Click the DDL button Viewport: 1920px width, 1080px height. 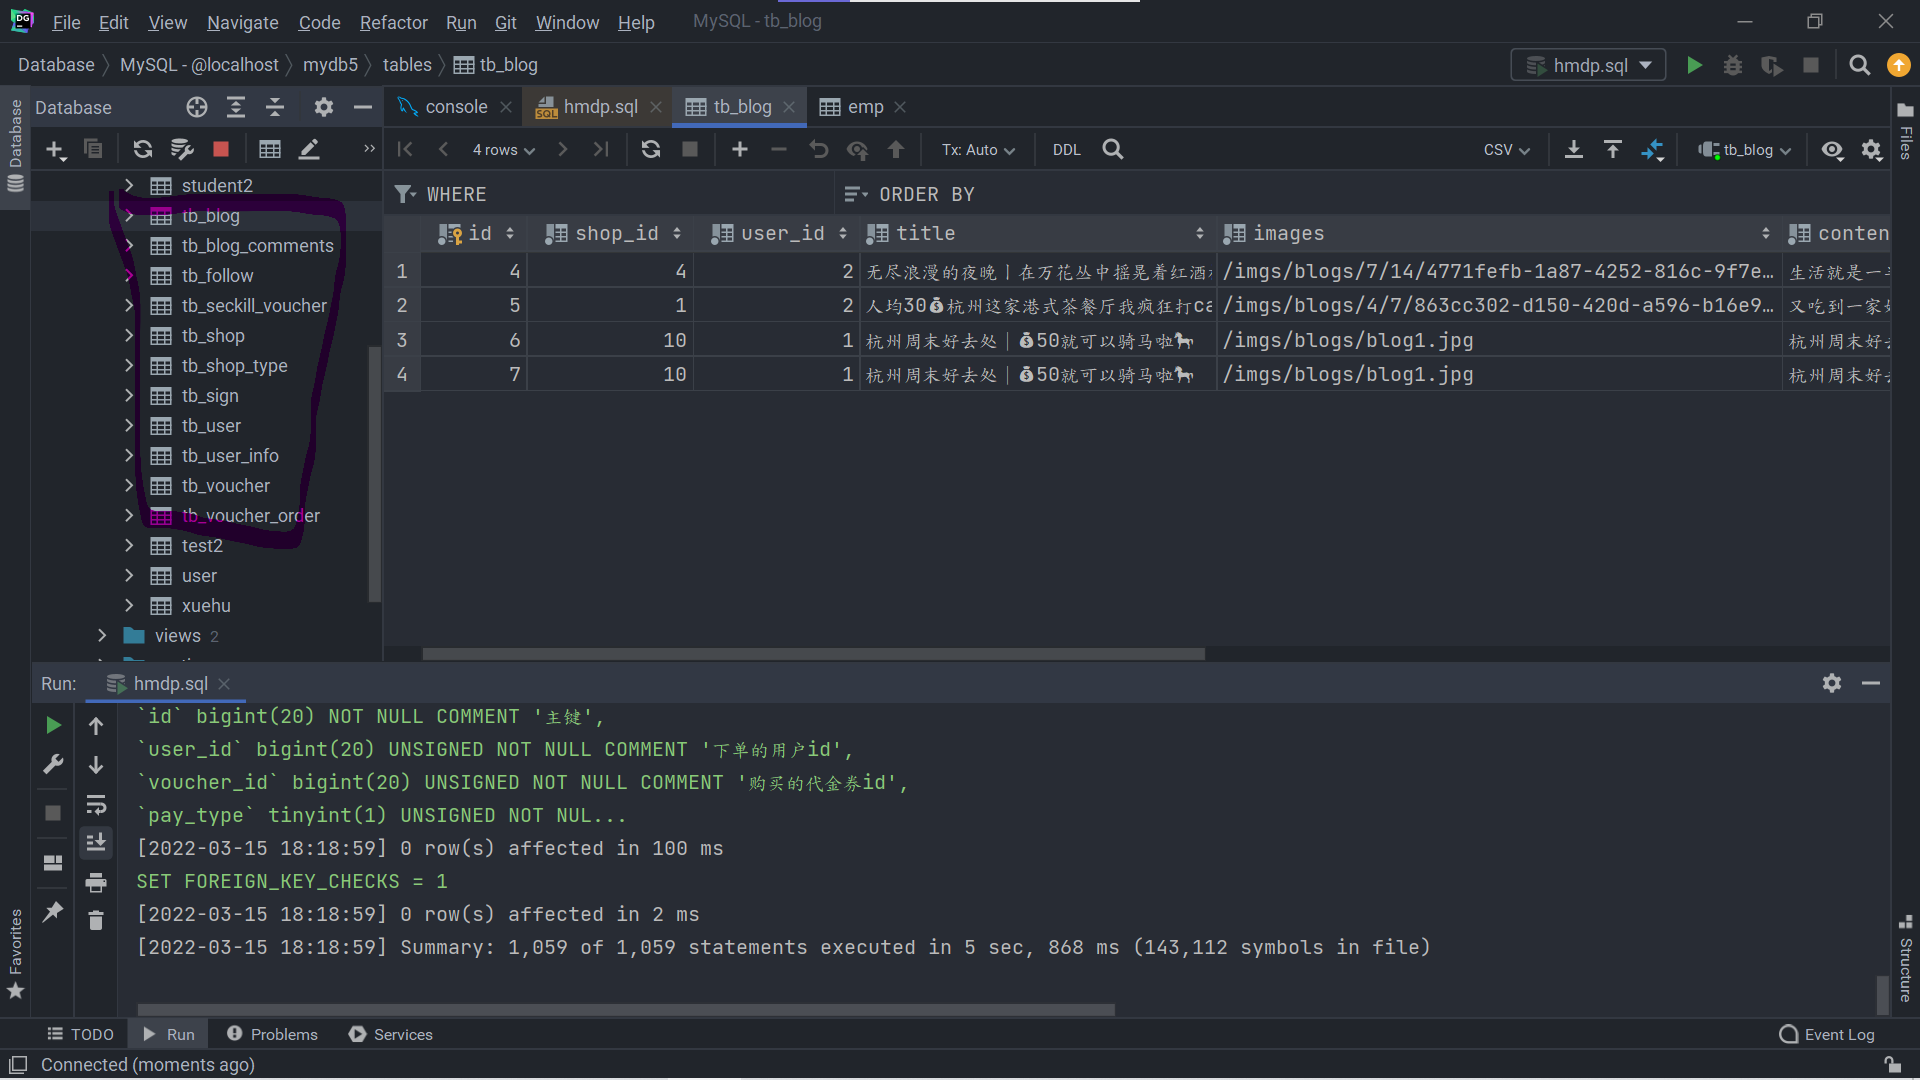point(1066,149)
